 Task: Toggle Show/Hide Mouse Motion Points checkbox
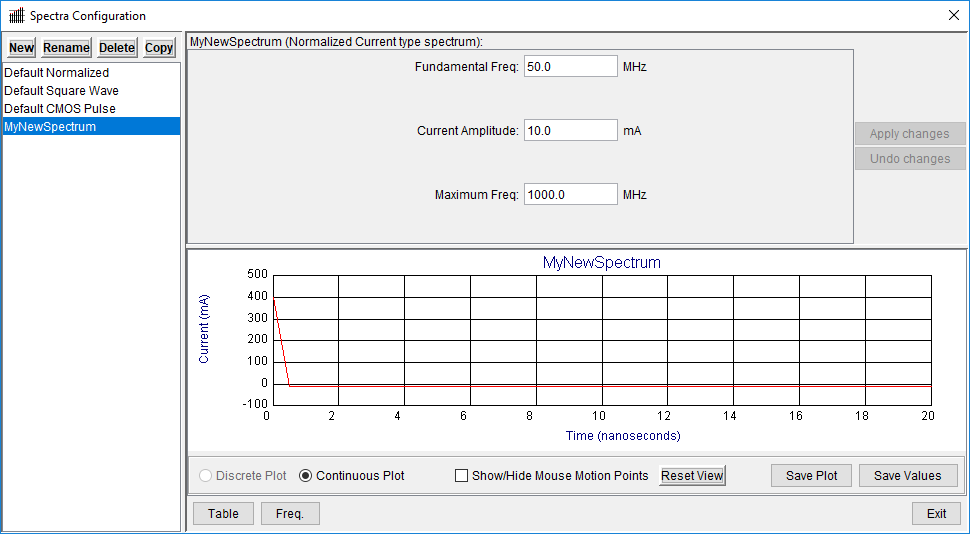tap(551, 476)
